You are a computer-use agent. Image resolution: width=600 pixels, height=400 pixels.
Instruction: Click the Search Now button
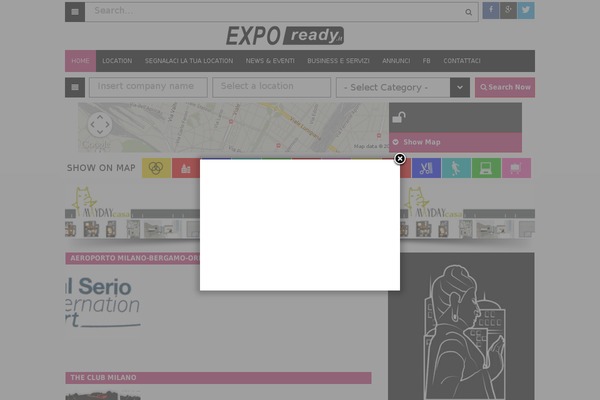[x=505, y=87]
